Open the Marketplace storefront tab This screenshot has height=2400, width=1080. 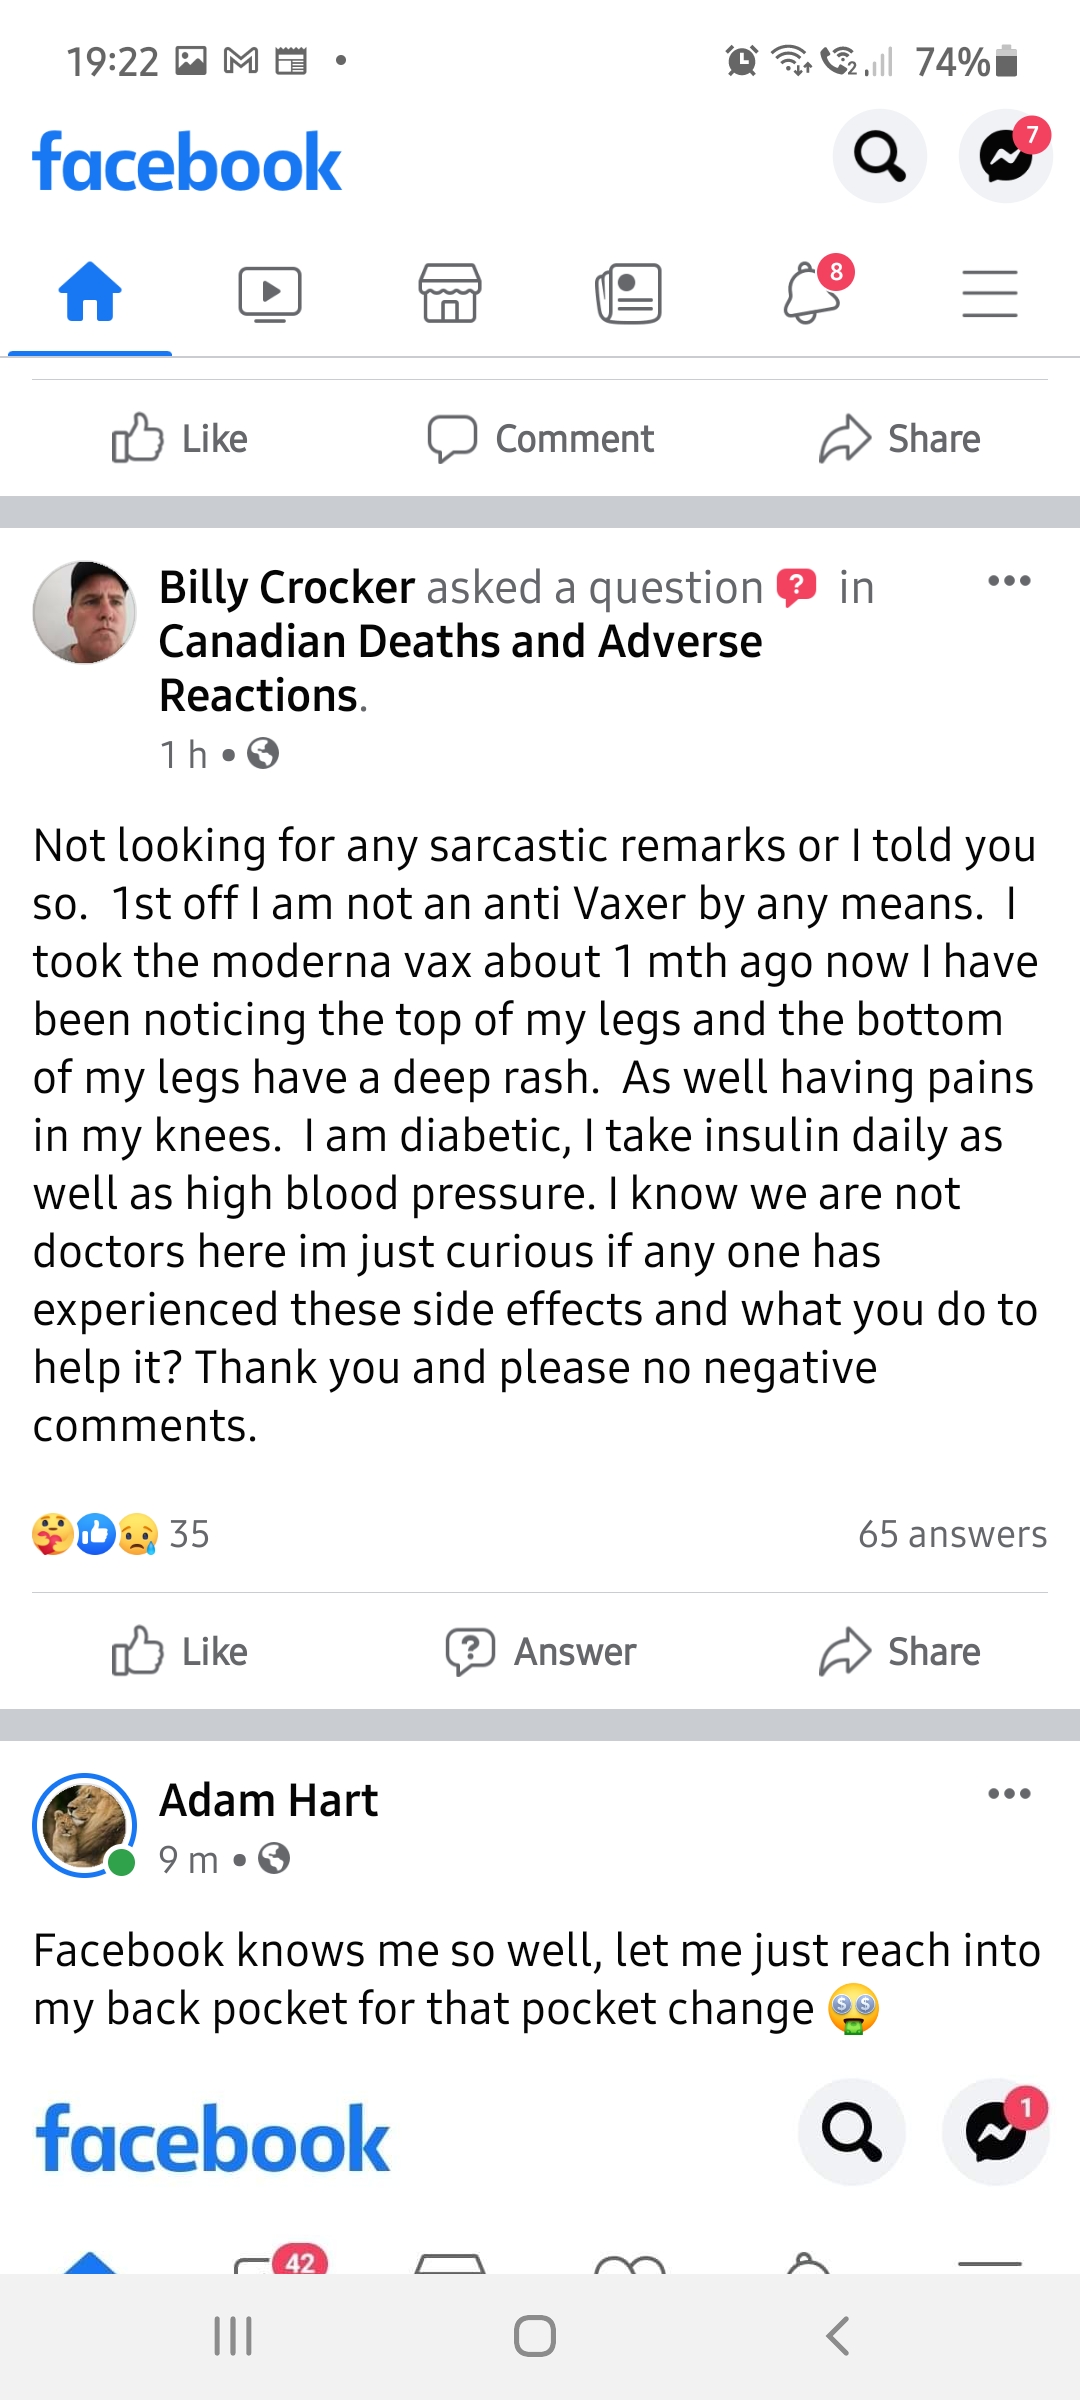(450, 294)
